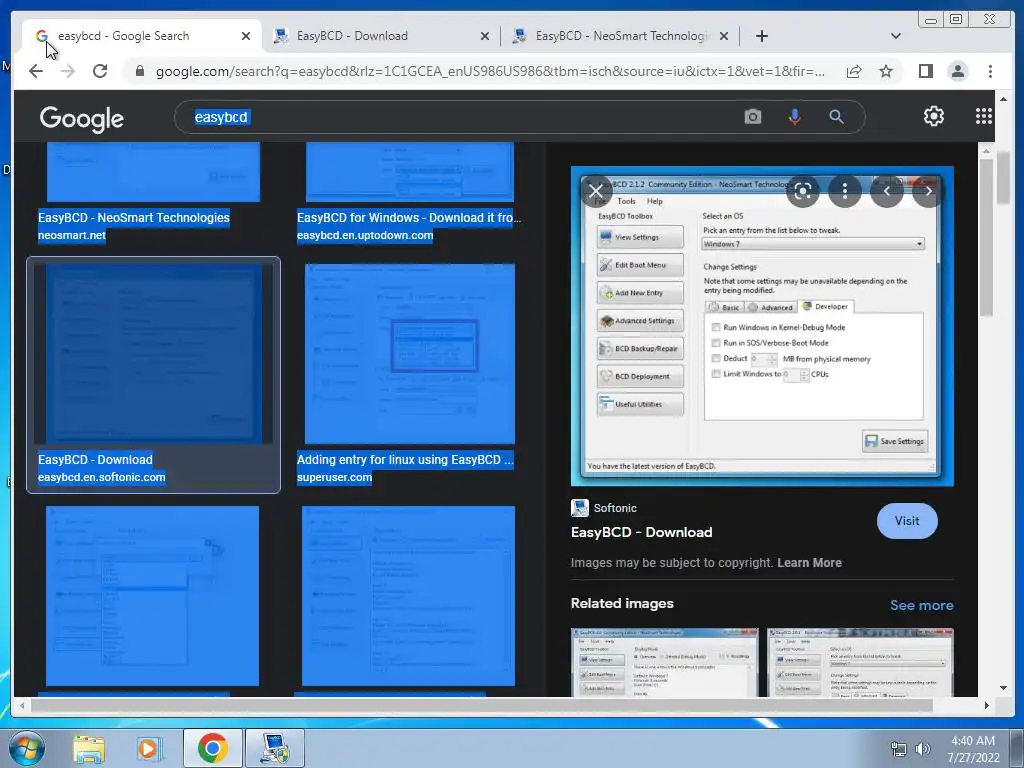Open EasyBCD - NeoSmart Technologies result title
The height and width of the screenshot is (768, 1024).
(x=134, y=217)
